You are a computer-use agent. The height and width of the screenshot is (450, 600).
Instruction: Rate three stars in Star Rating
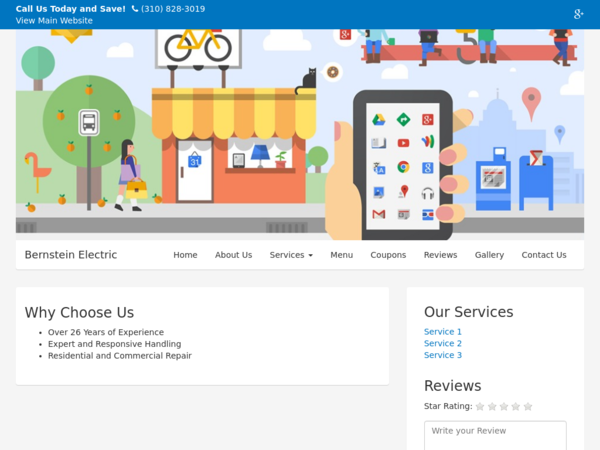point(504,406)
